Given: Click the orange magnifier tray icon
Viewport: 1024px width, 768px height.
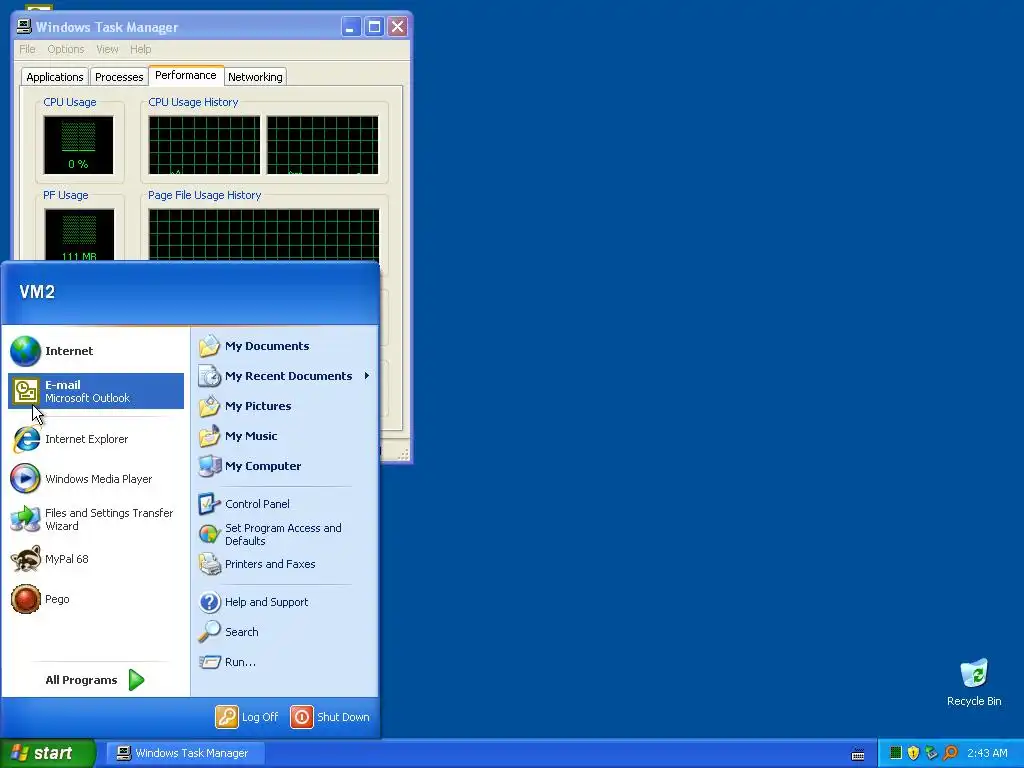Looking at the screenshot, I should tap(950, 753).
